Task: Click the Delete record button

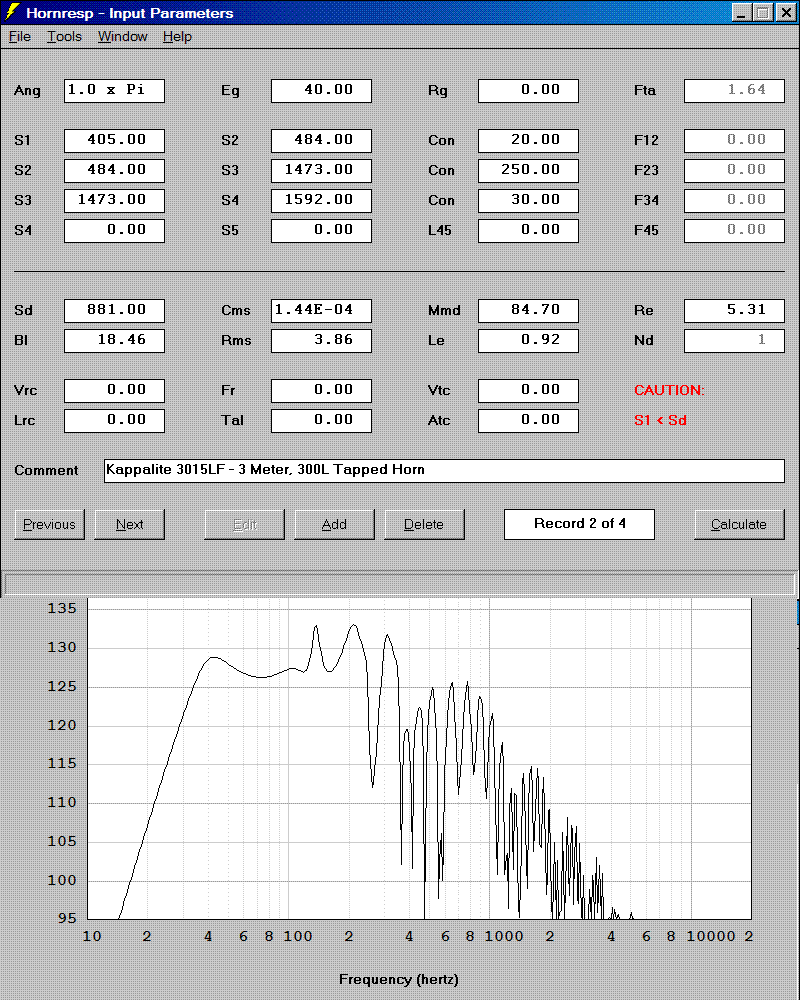Action: (424, 524)
